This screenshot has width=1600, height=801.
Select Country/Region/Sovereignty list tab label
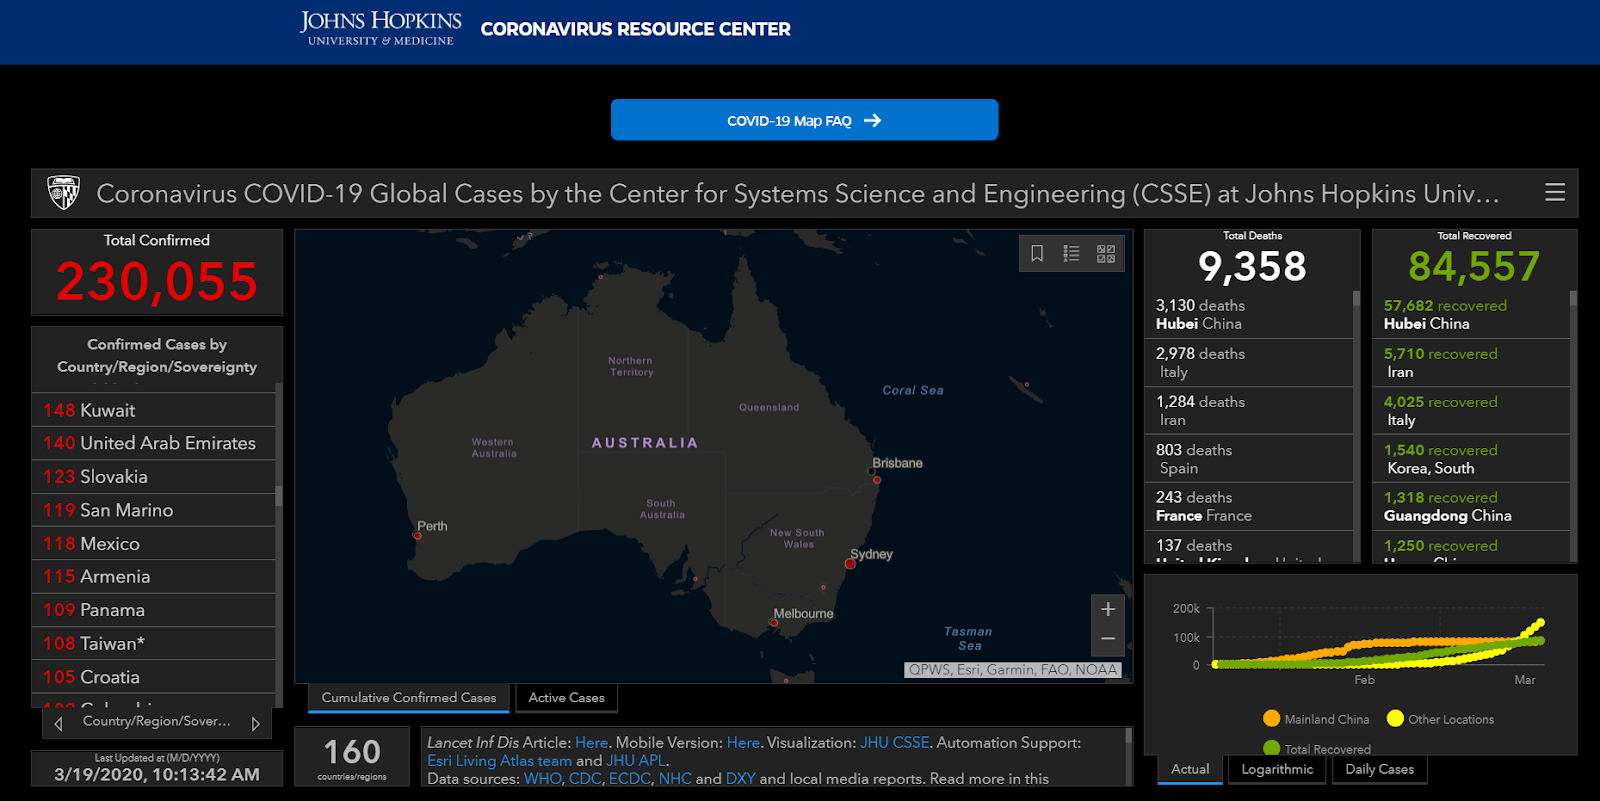click(156, 721)
